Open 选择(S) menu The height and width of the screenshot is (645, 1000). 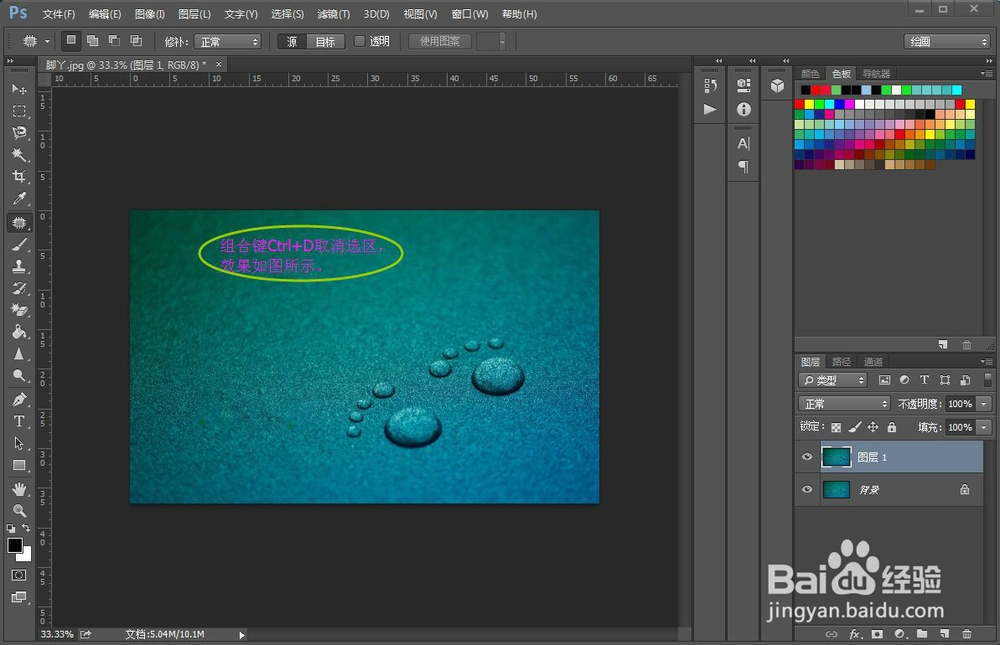287,14
